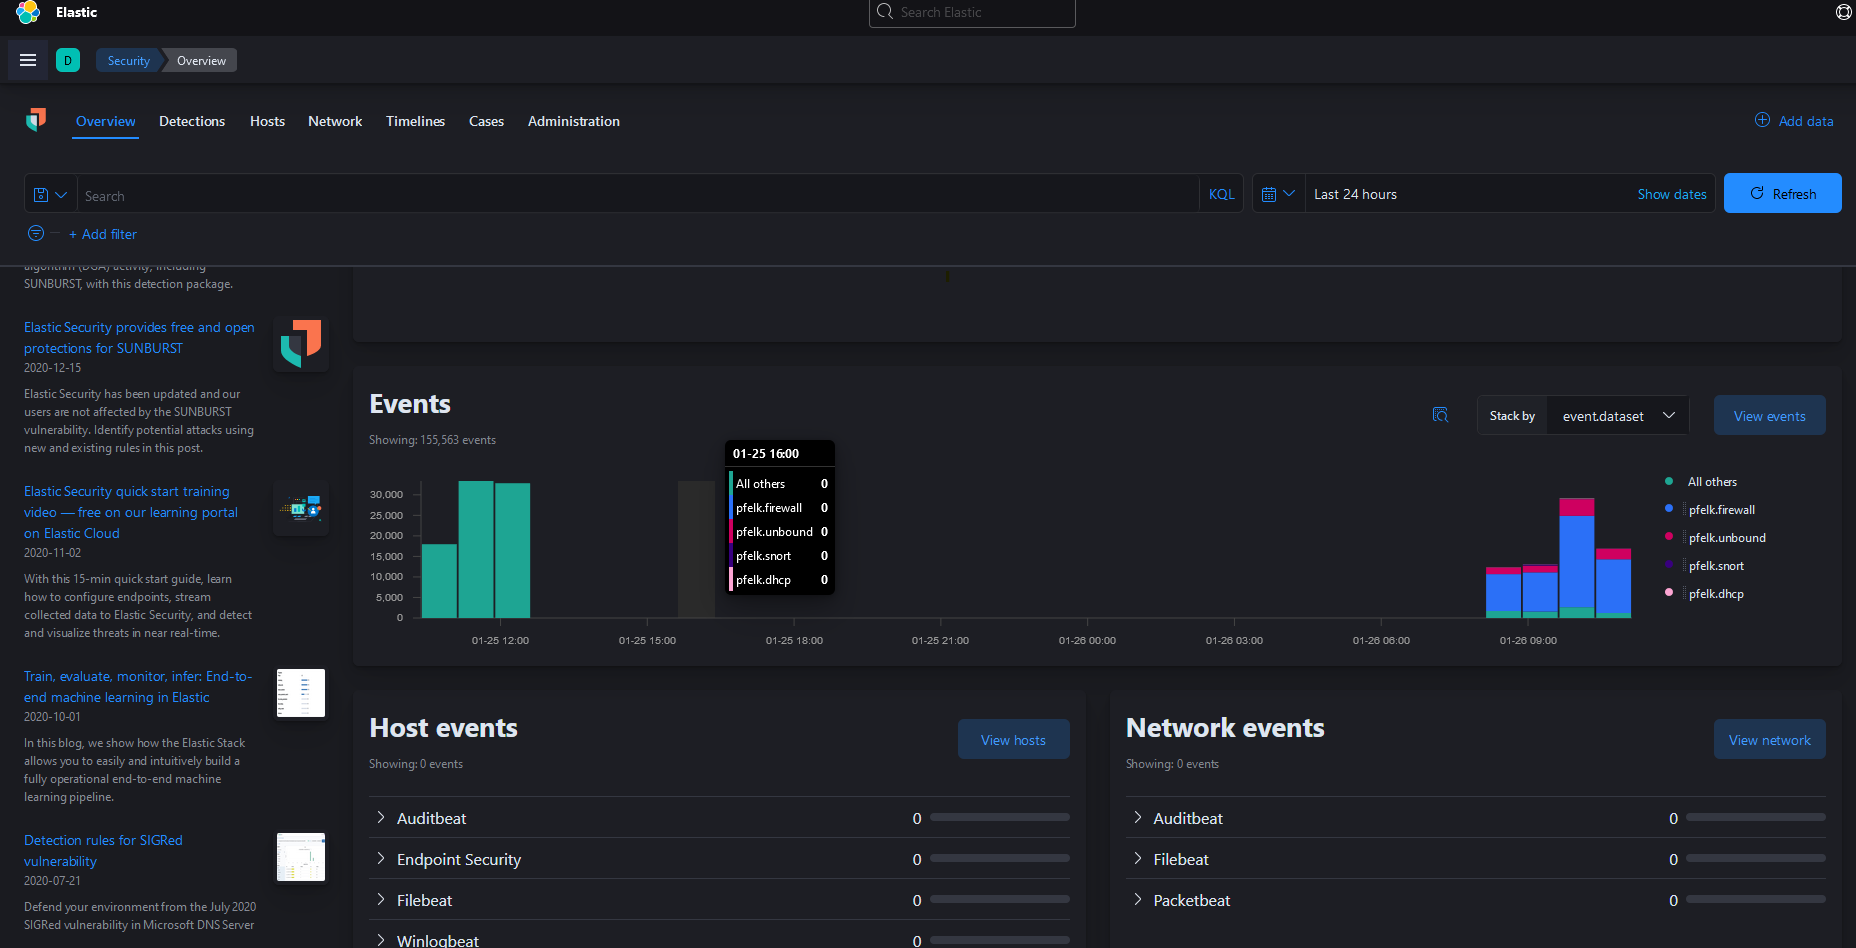Viewport: 1856px width, 948px height.
Task: Toggle the pfelk.dhcp legend series
Action: [1716, 594]
